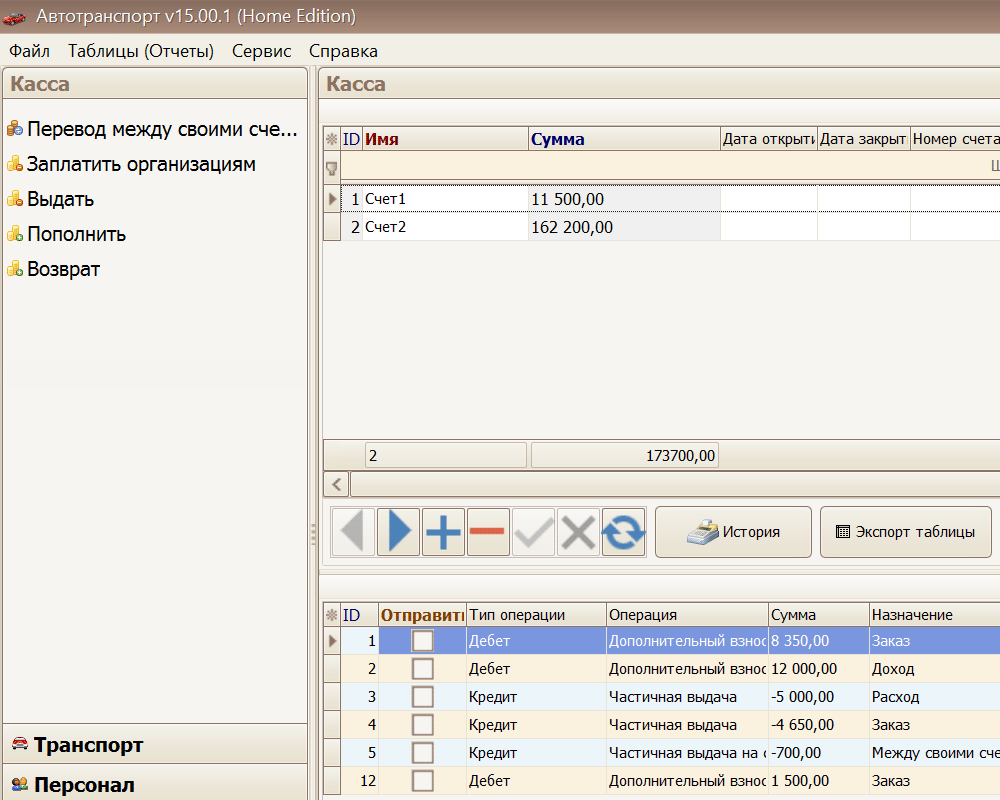Click the -4 650,00 amount cell
This screenshot has width=1000, height=800.
tap(819, 725)
